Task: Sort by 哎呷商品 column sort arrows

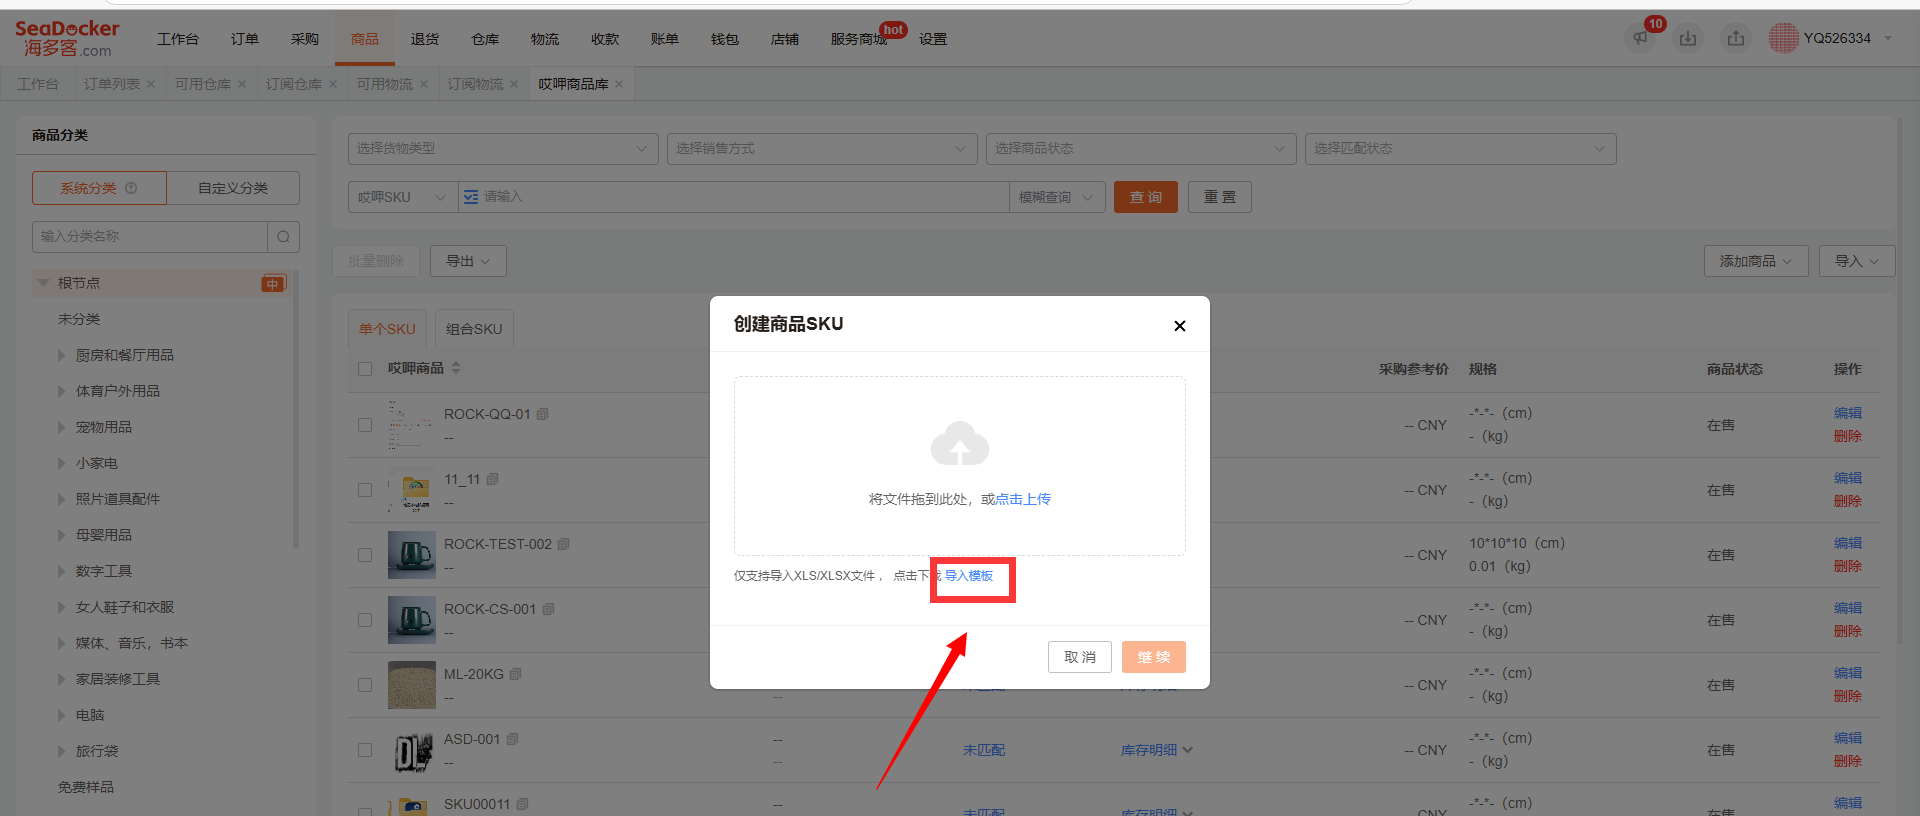Action: (456, 368)
